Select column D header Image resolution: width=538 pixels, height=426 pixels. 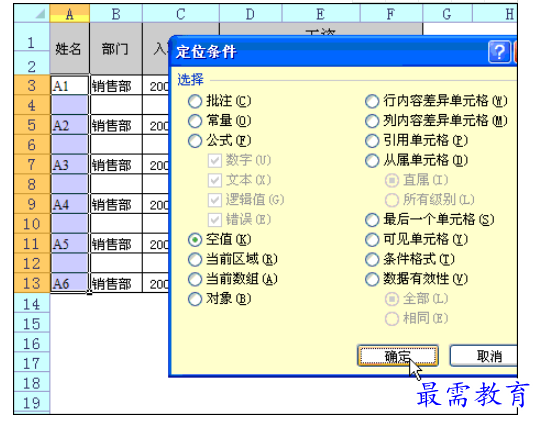(250, 14)
